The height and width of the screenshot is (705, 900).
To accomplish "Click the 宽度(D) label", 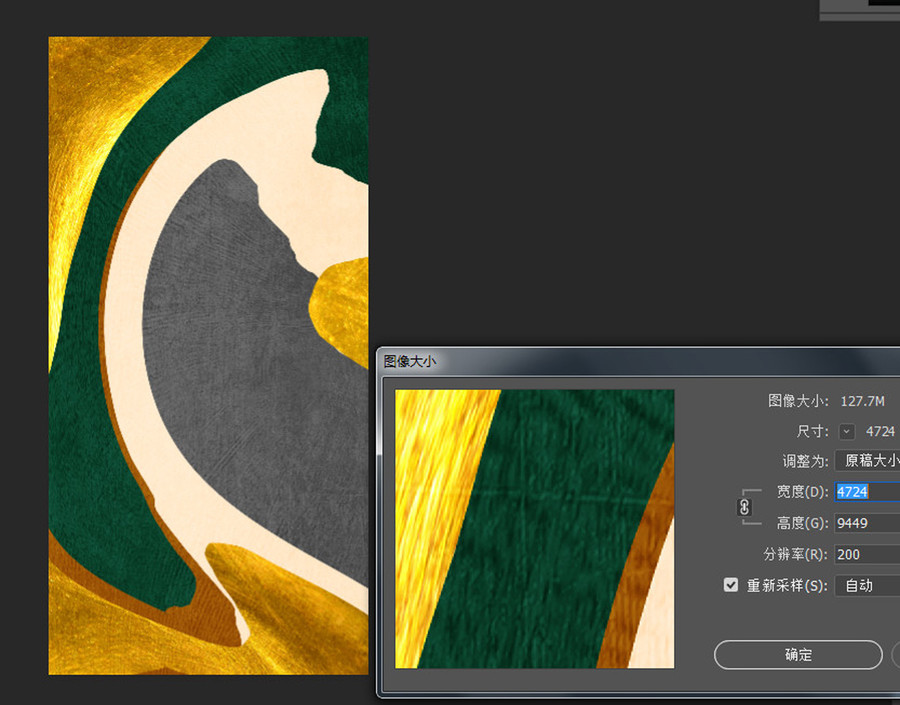I will point(802,492).
